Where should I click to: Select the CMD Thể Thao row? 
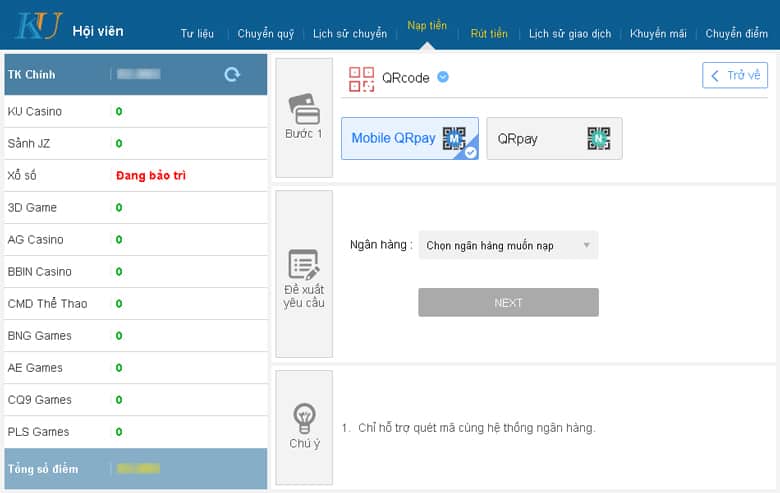[x=135, y=303]
